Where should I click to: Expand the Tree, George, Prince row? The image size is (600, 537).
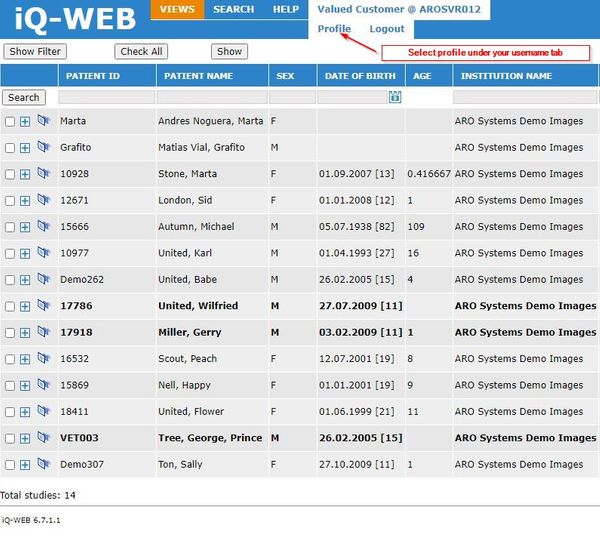coord(25,439)
